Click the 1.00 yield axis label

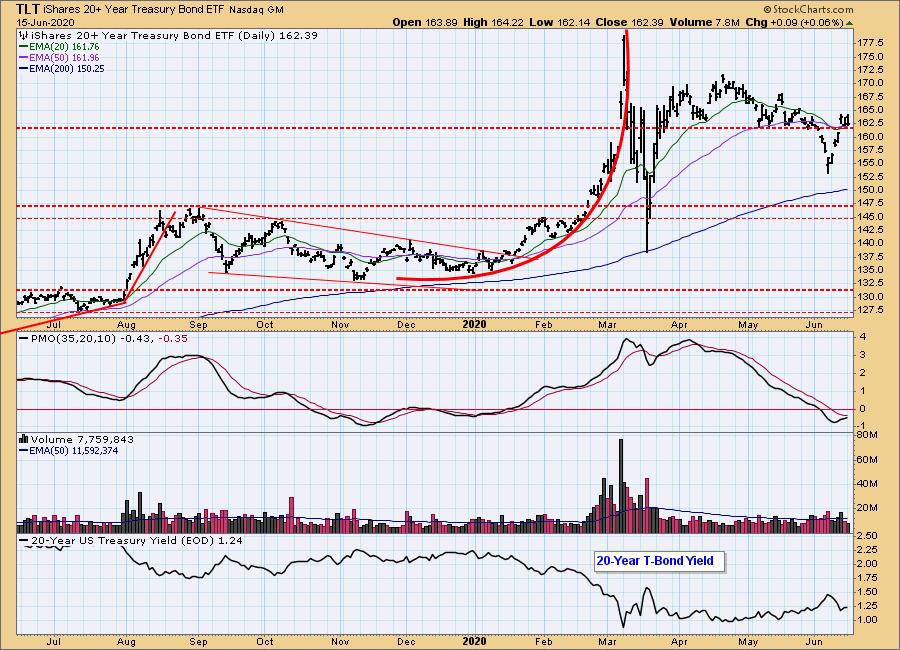[x=867, y=620]
